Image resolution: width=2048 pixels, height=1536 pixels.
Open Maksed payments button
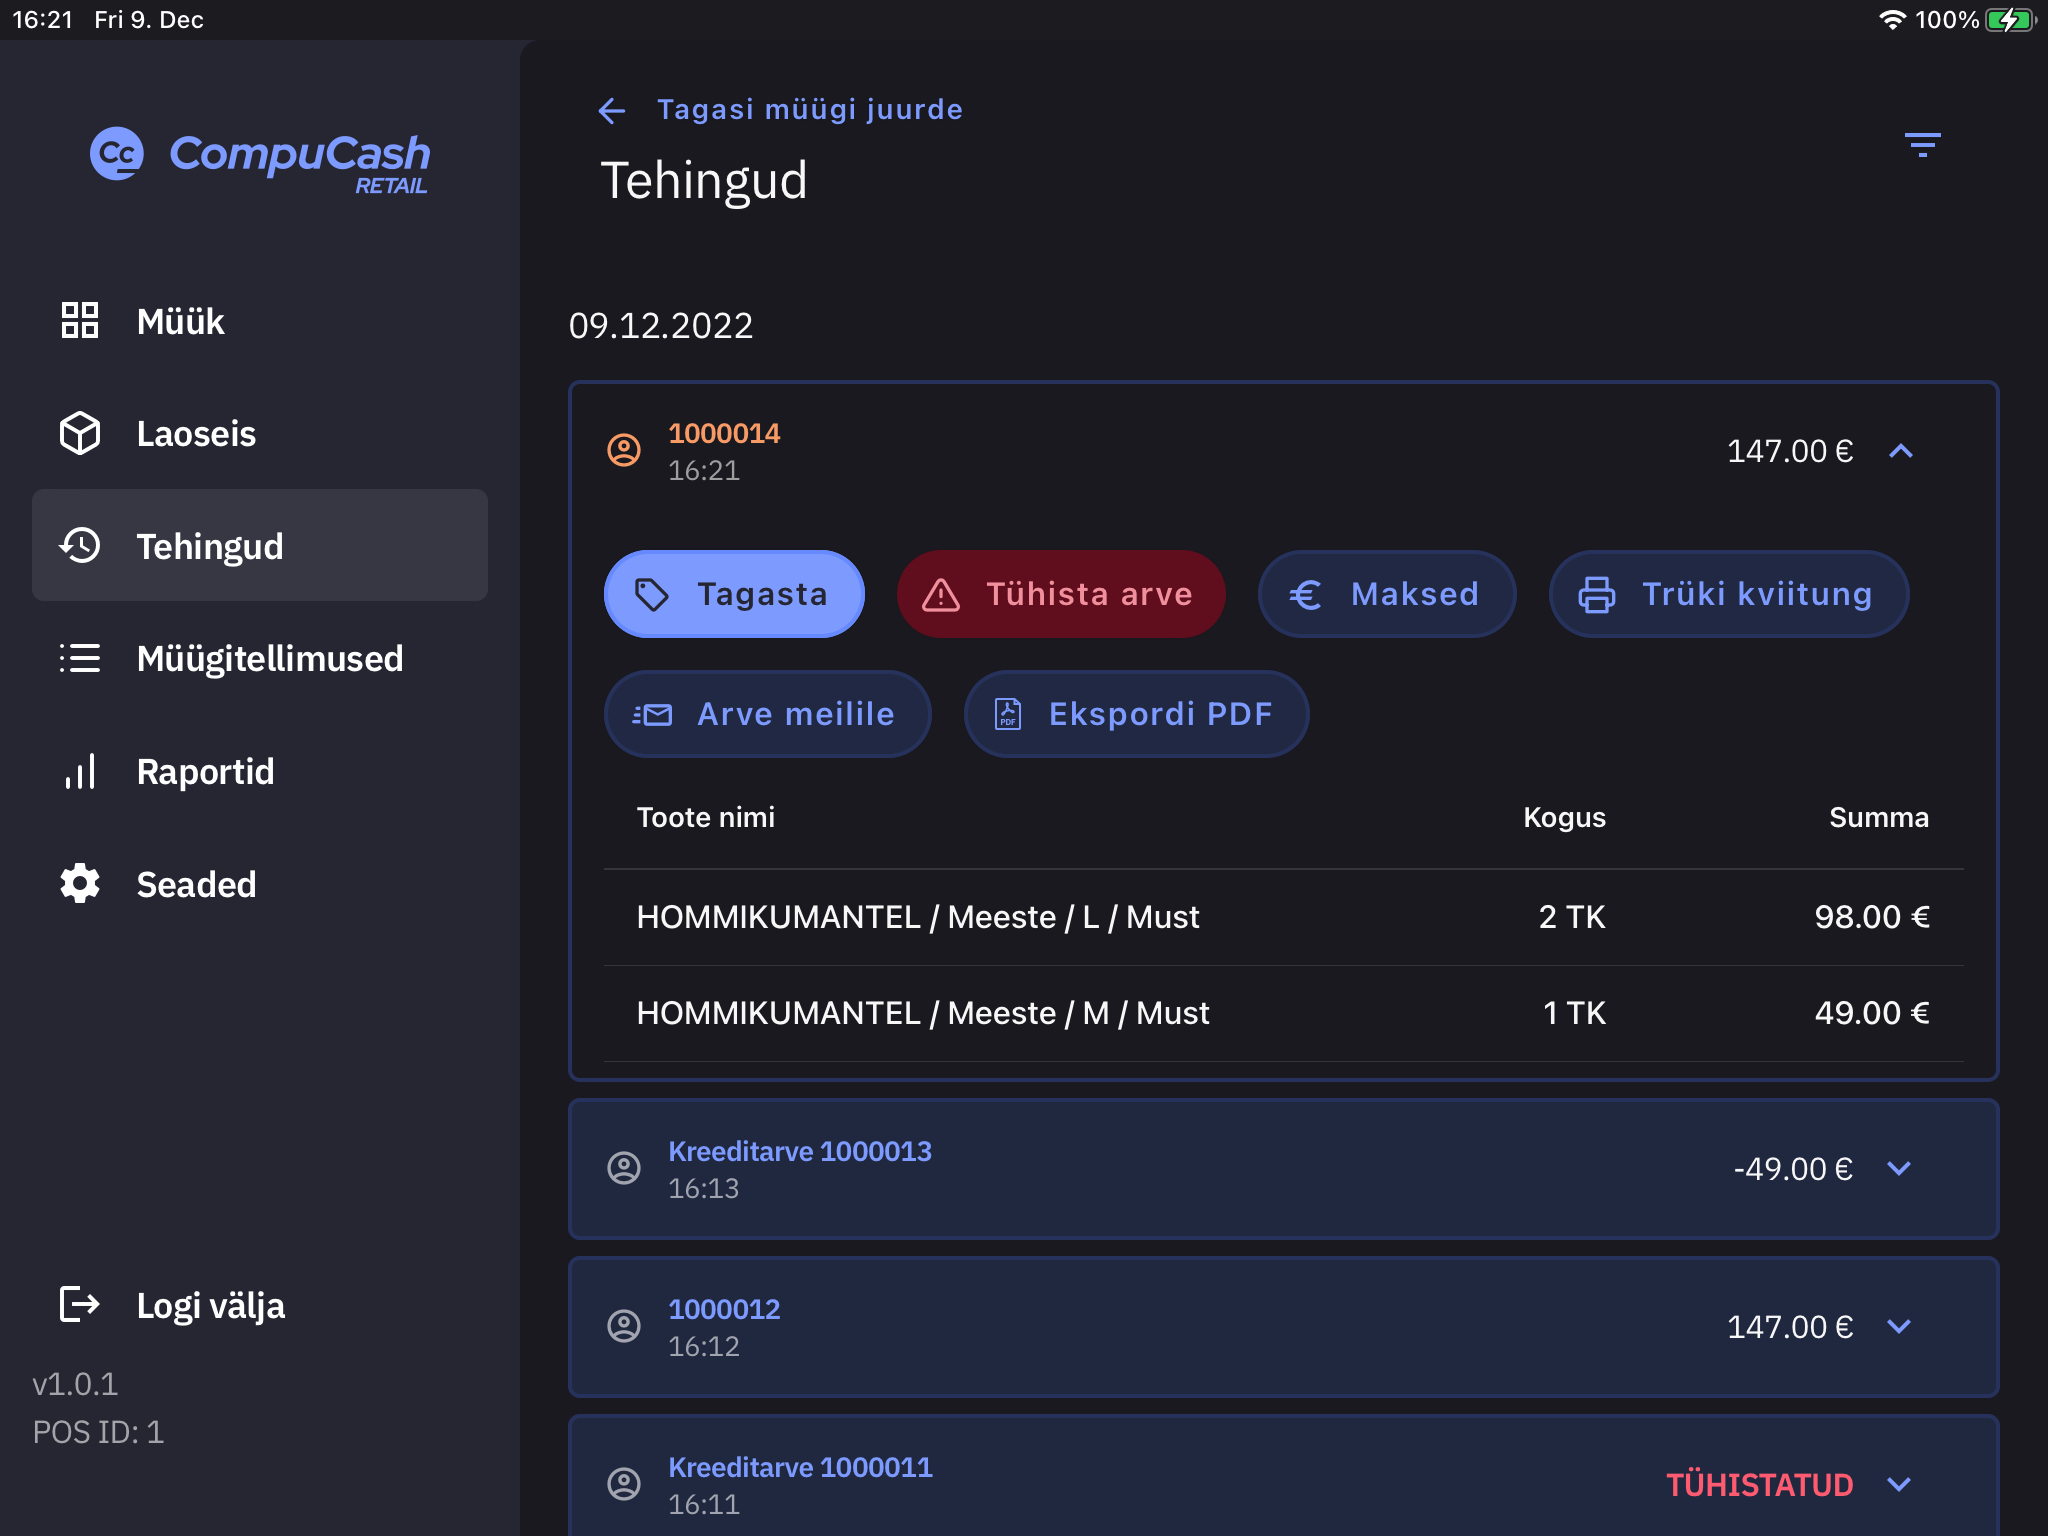[1386, 594]
